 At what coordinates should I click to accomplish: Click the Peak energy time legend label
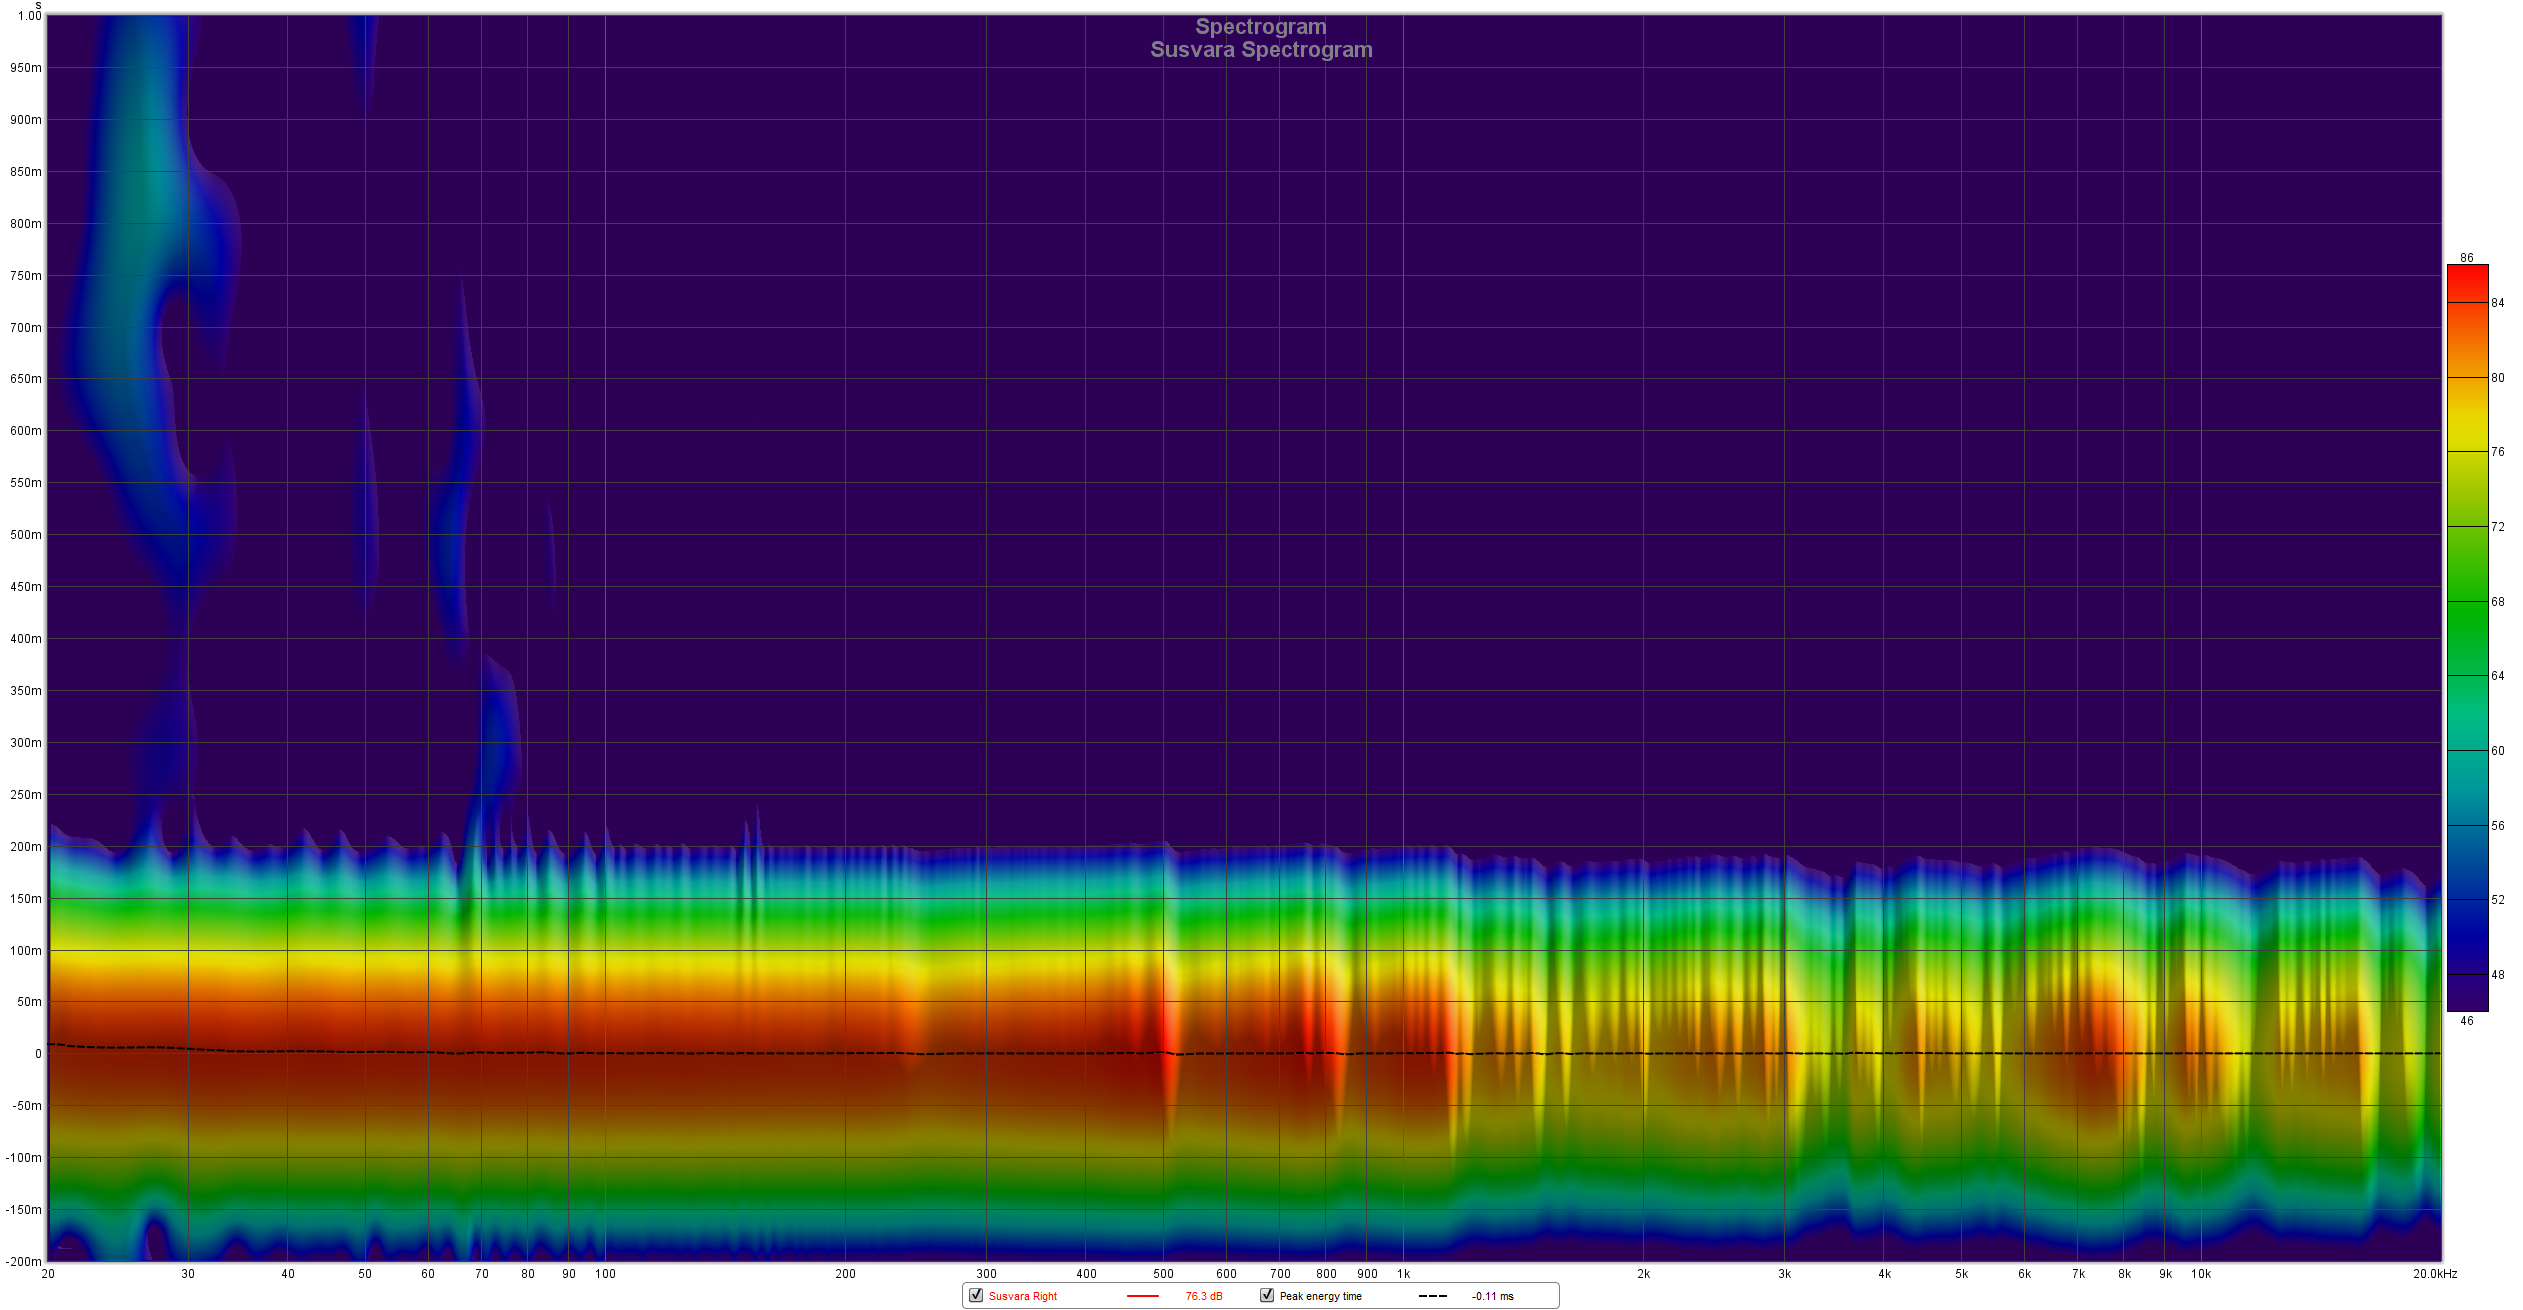click(1320, 1296)
